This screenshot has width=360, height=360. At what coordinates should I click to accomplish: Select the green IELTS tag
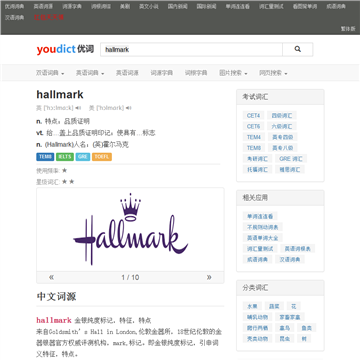coord(65,157)
